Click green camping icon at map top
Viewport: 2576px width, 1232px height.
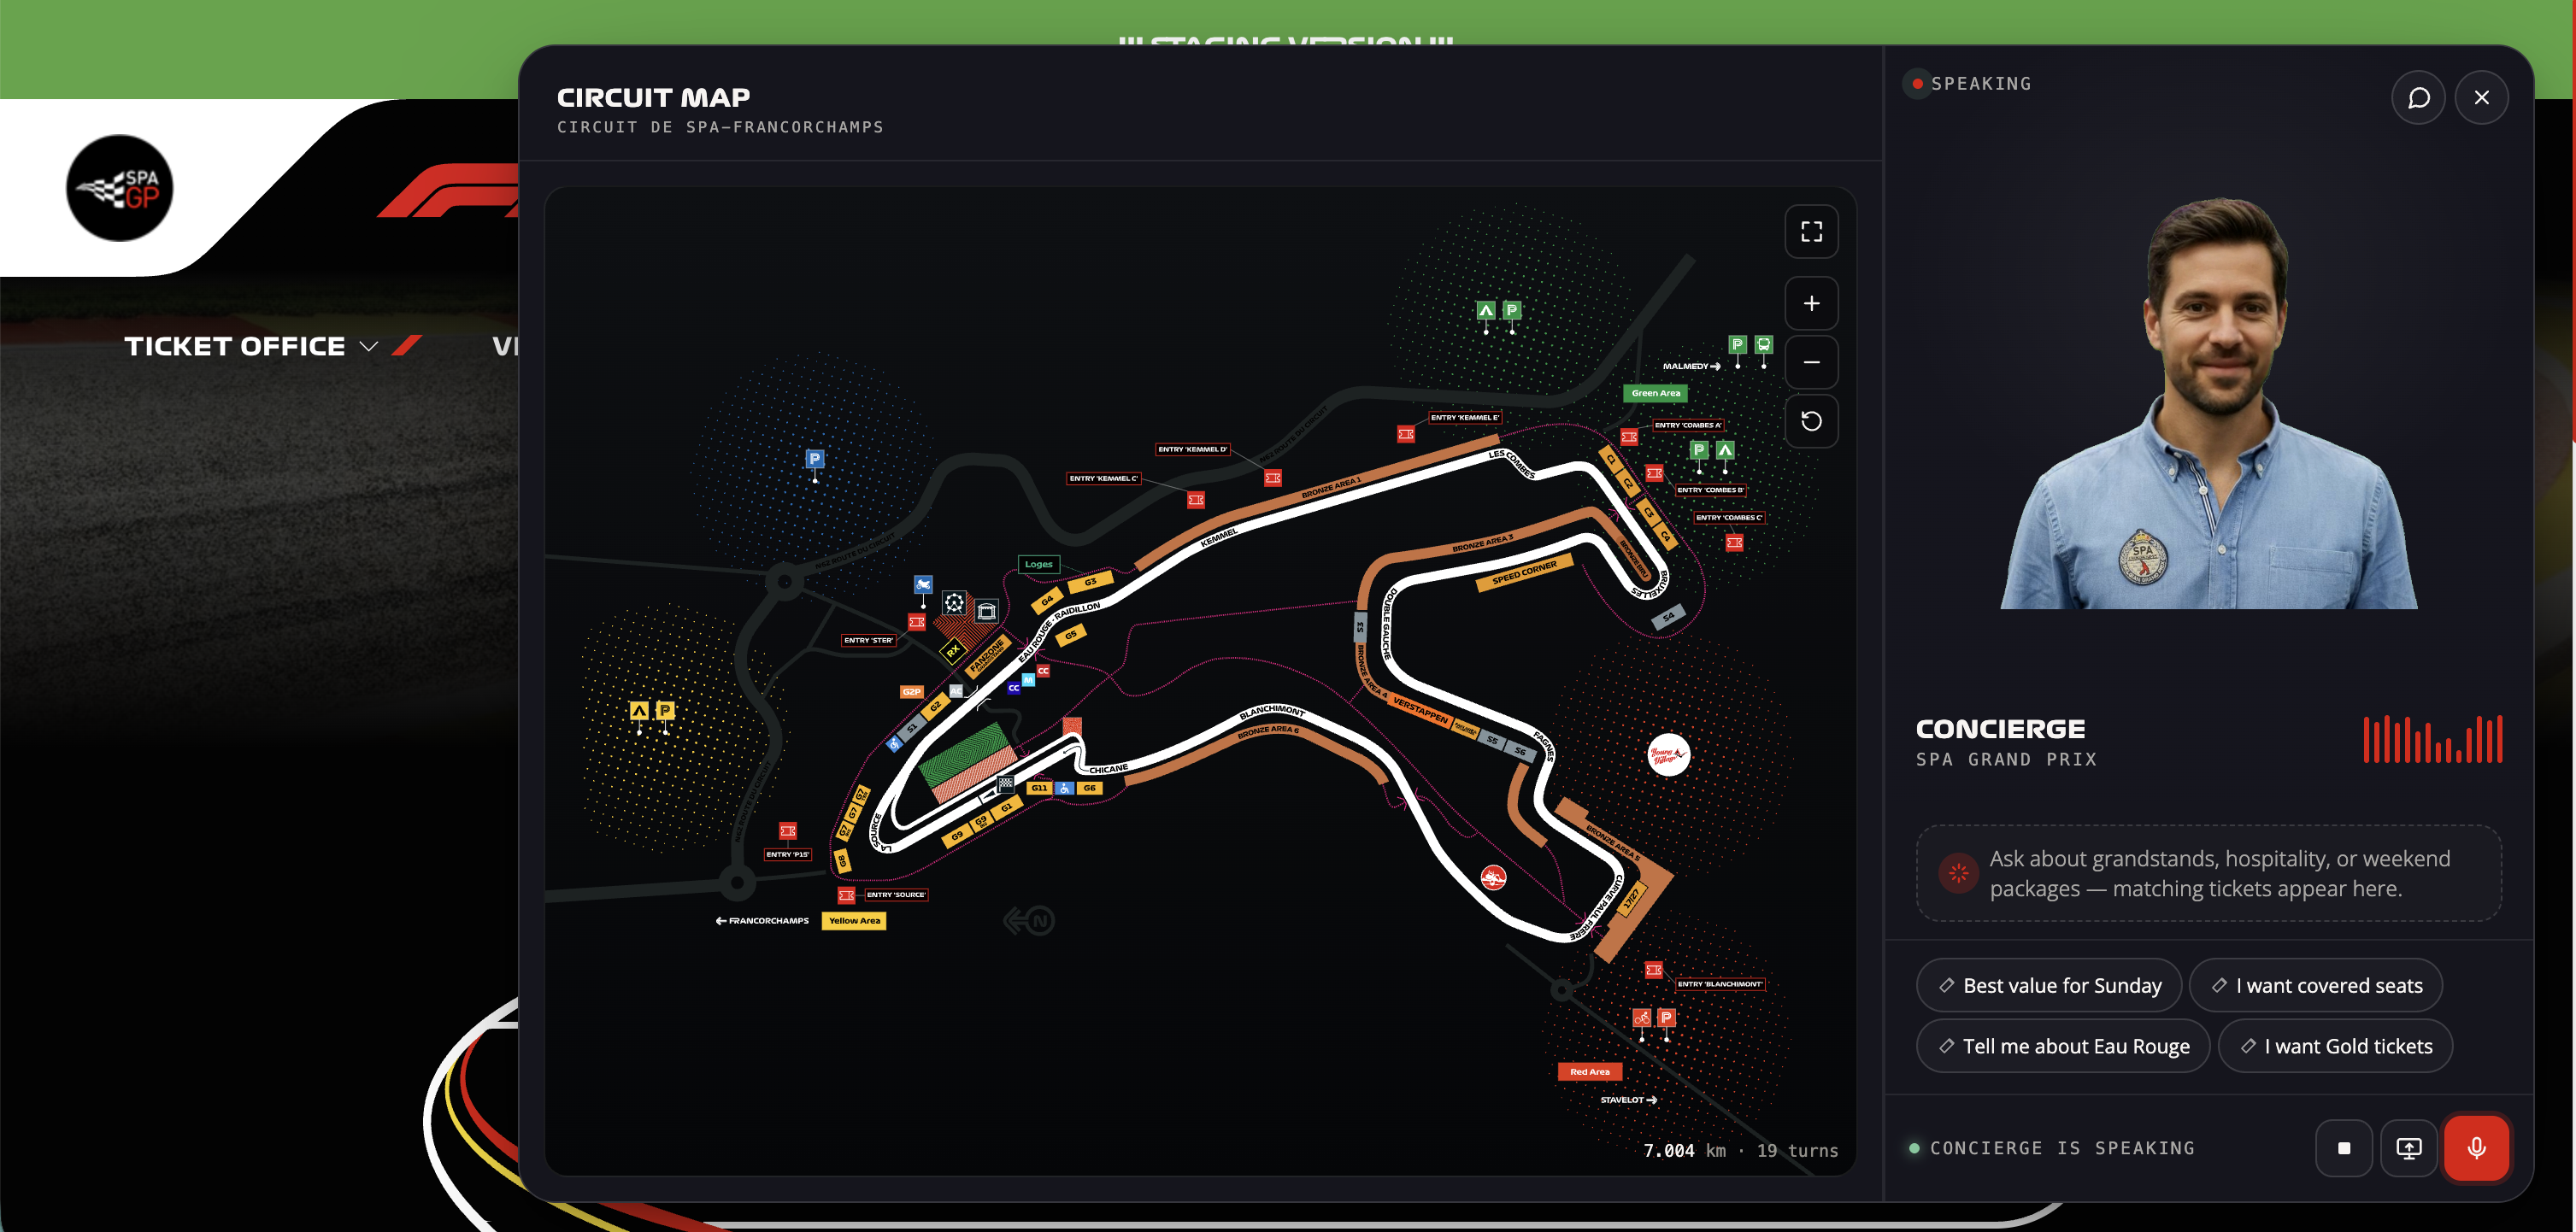1486,311
